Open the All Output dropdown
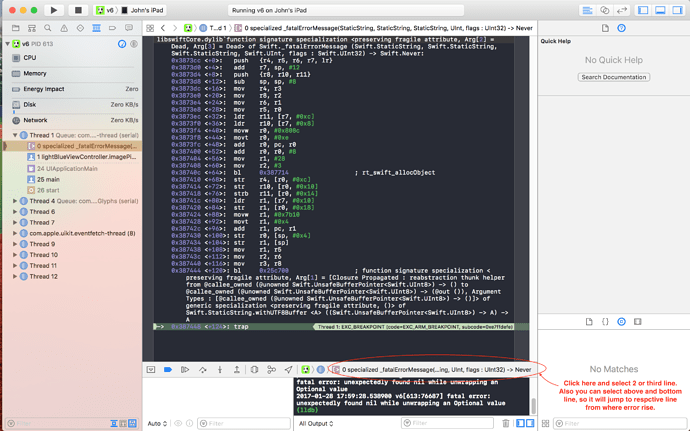This screenshot has height=431, width=690. pos(322,423)
